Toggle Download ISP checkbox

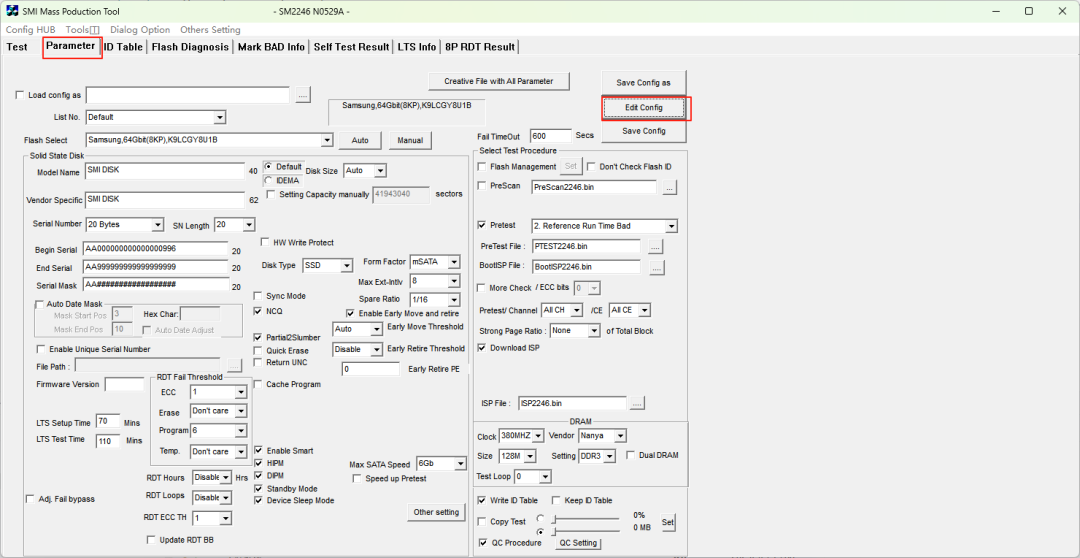[x=481, y=348]
